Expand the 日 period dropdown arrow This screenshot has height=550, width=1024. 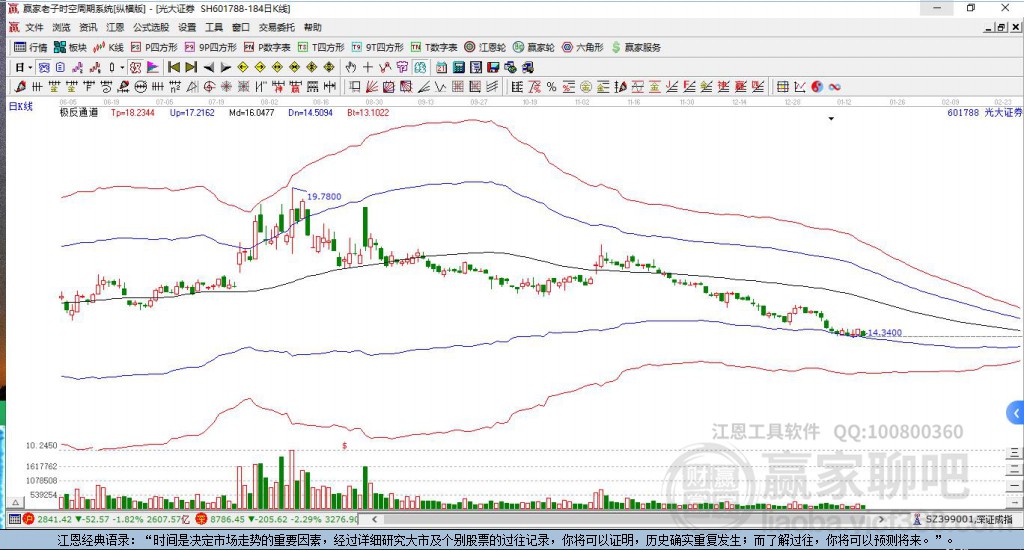[x=30, y=67]
